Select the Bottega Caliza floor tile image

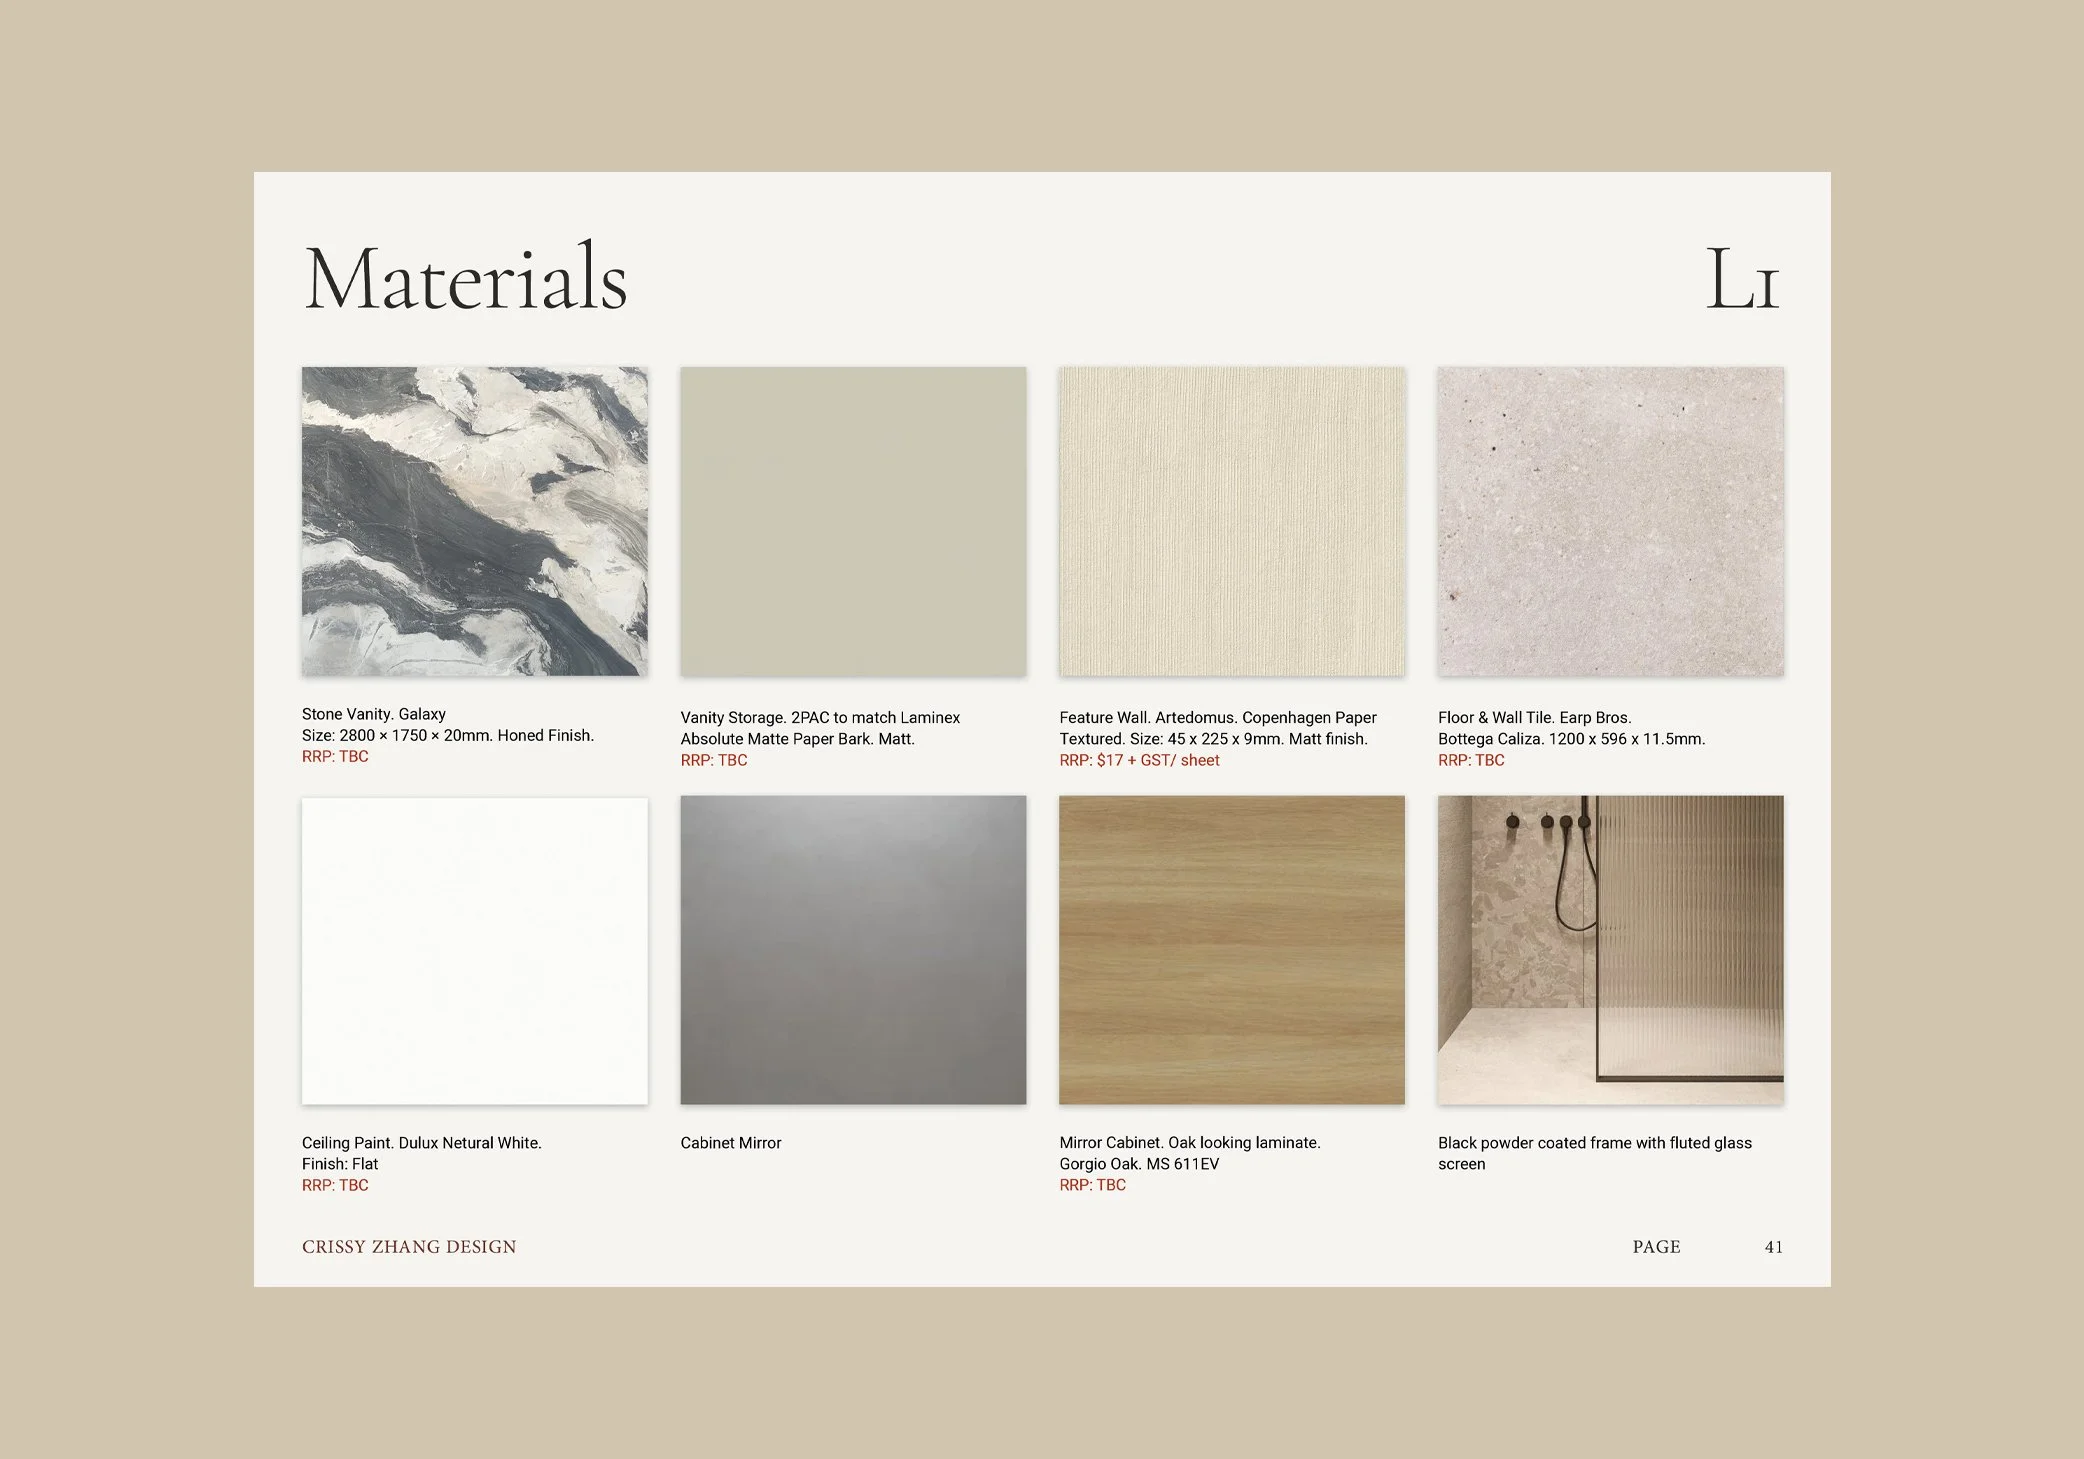(1610, 521)
